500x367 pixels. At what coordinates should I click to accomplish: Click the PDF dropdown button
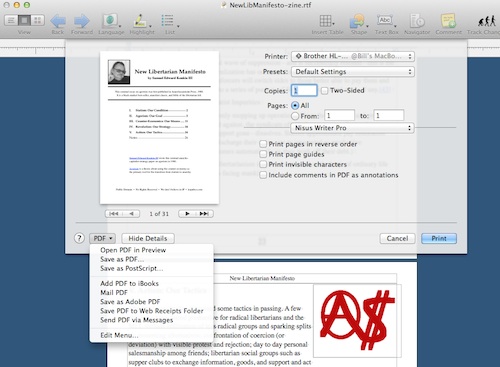coord(102,238)
